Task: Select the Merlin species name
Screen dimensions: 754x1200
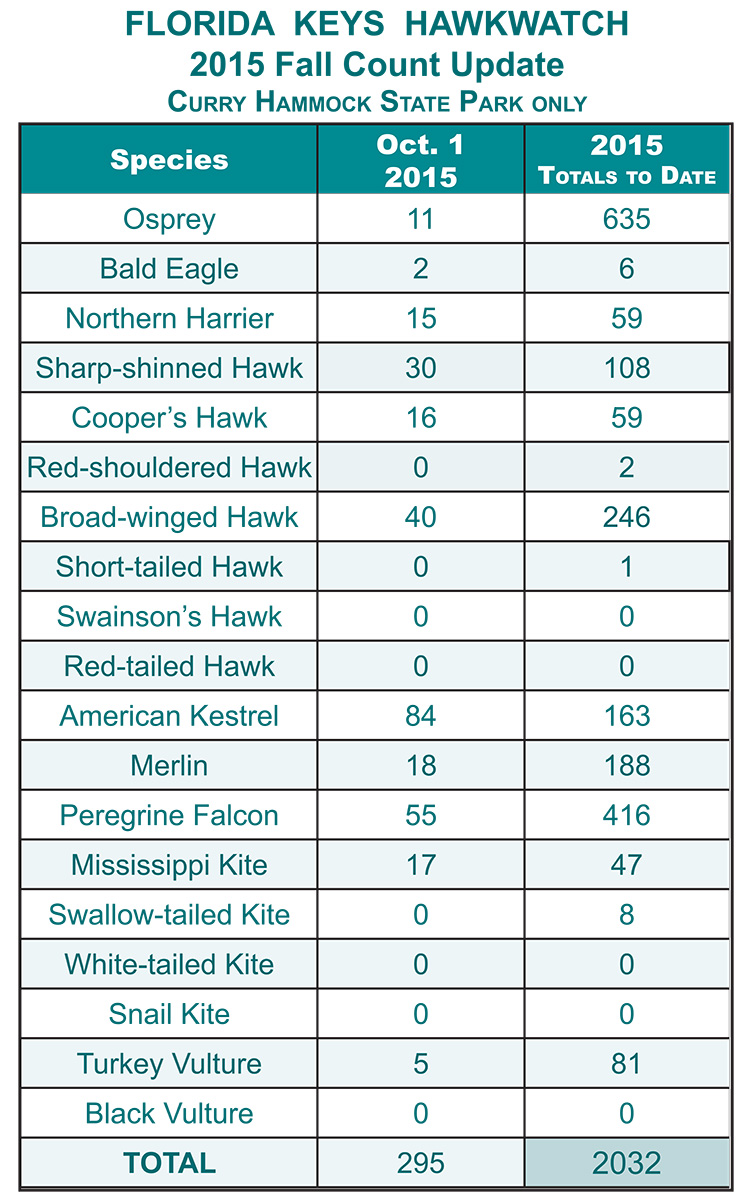Action: (169, 766)
